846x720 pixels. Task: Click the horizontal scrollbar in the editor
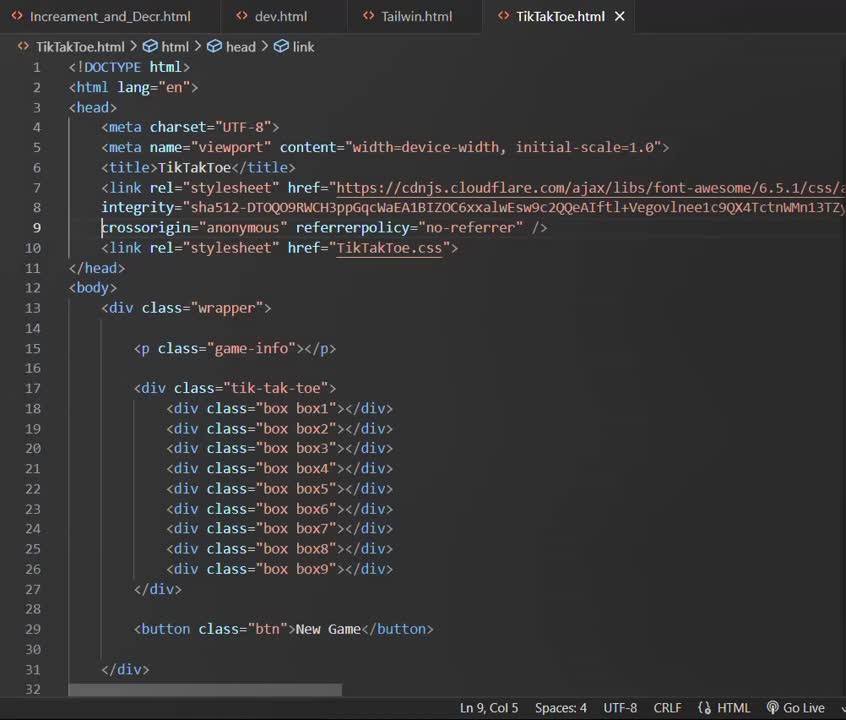click(205, 690)
